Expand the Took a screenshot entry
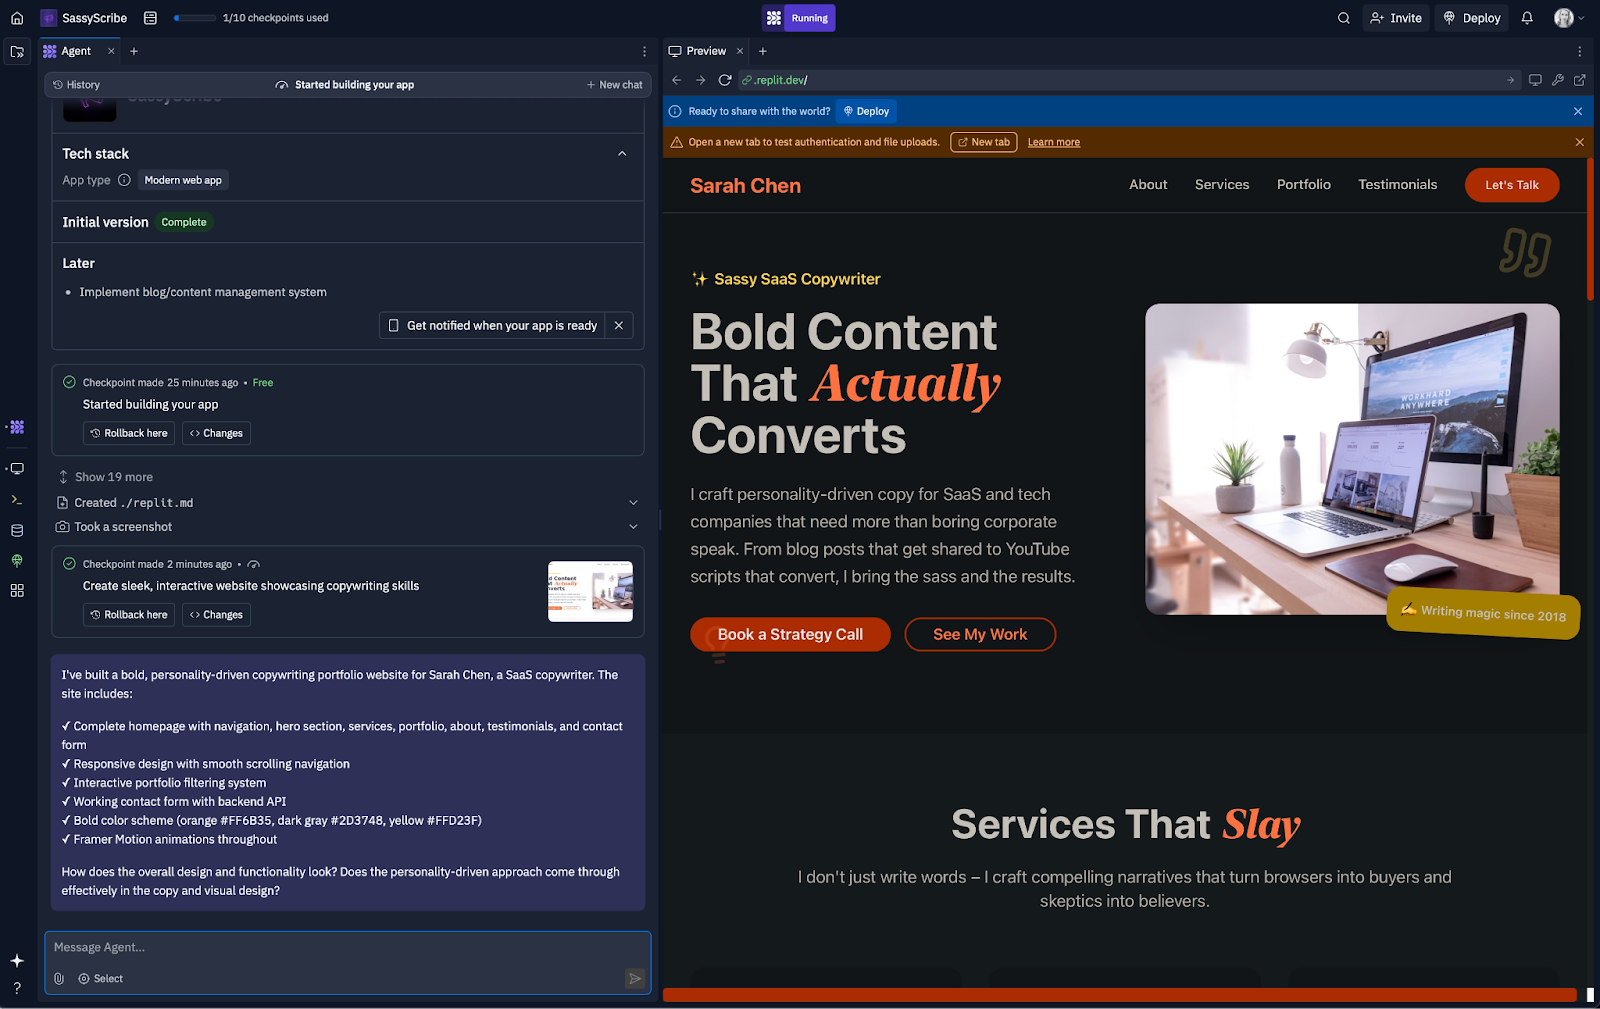 coord(633,526)
